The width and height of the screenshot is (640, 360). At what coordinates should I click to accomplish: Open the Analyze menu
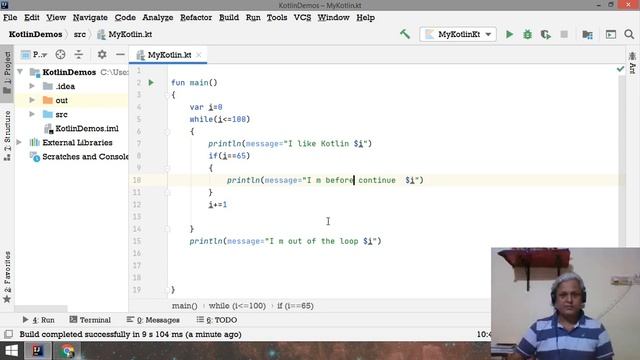158,18
